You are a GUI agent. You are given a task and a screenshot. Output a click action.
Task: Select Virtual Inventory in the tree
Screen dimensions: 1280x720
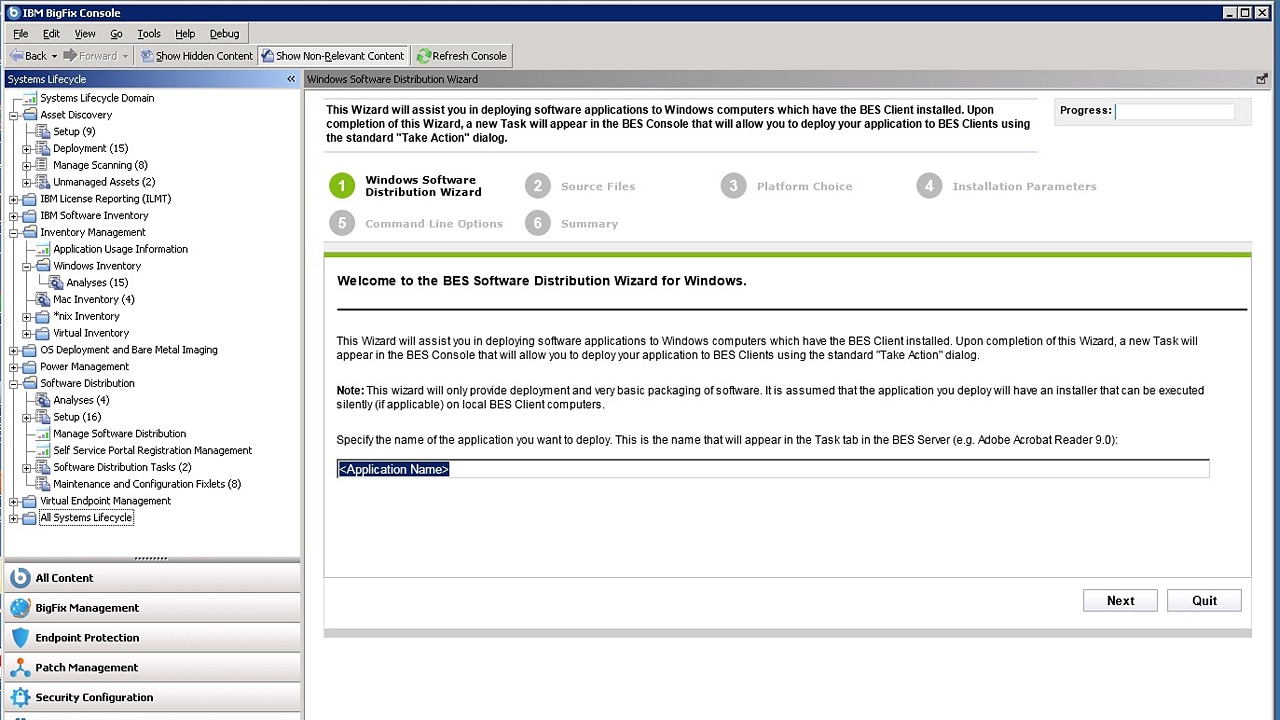[91, 333]
